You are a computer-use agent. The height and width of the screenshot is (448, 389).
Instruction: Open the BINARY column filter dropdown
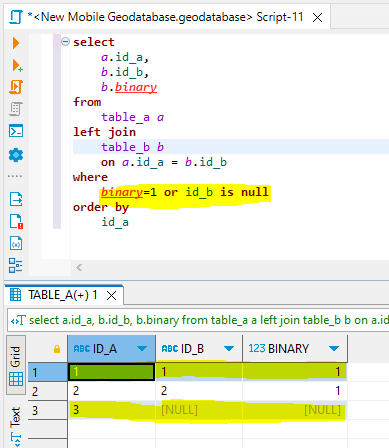pyautogui.click(x=334, y=349)
